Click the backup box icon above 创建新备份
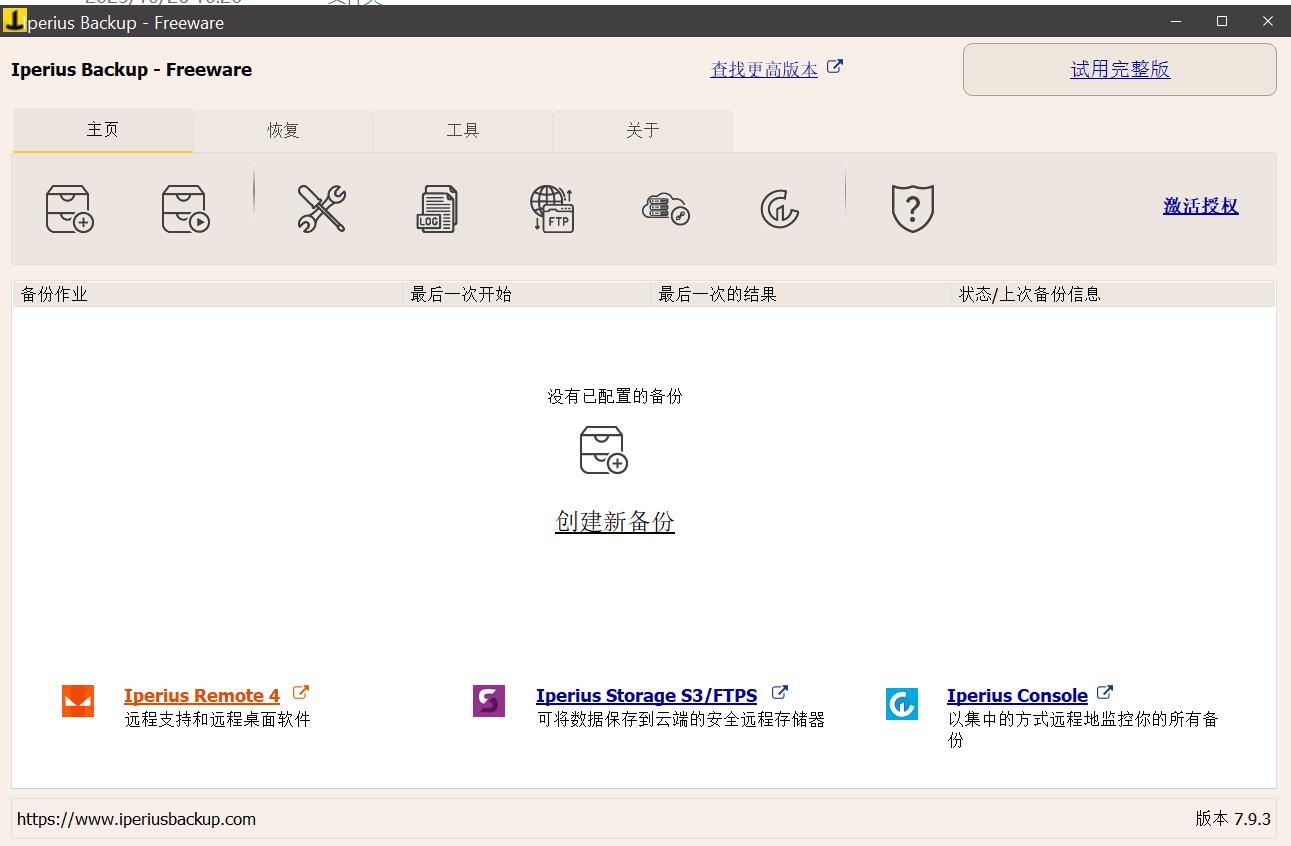Viewport: 1291px width, 846px height. (604, 450)
